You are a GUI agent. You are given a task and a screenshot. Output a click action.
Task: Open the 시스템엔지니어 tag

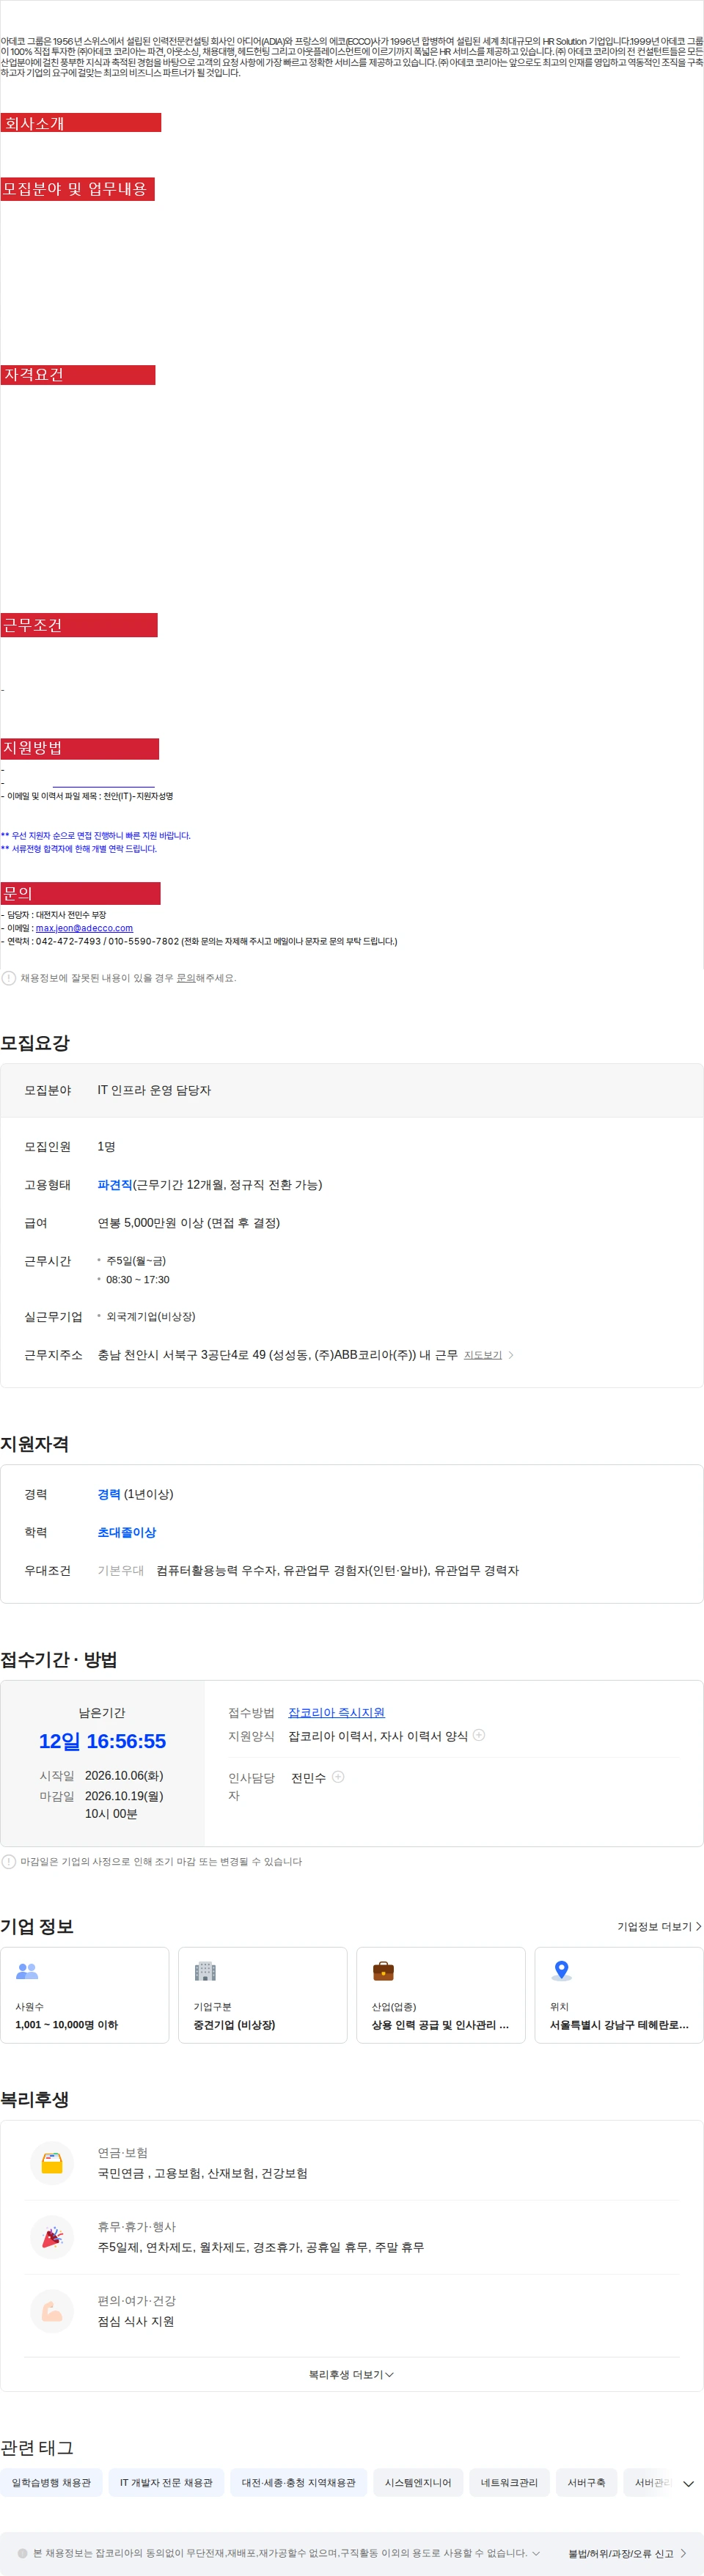(x=418, y=2483)
